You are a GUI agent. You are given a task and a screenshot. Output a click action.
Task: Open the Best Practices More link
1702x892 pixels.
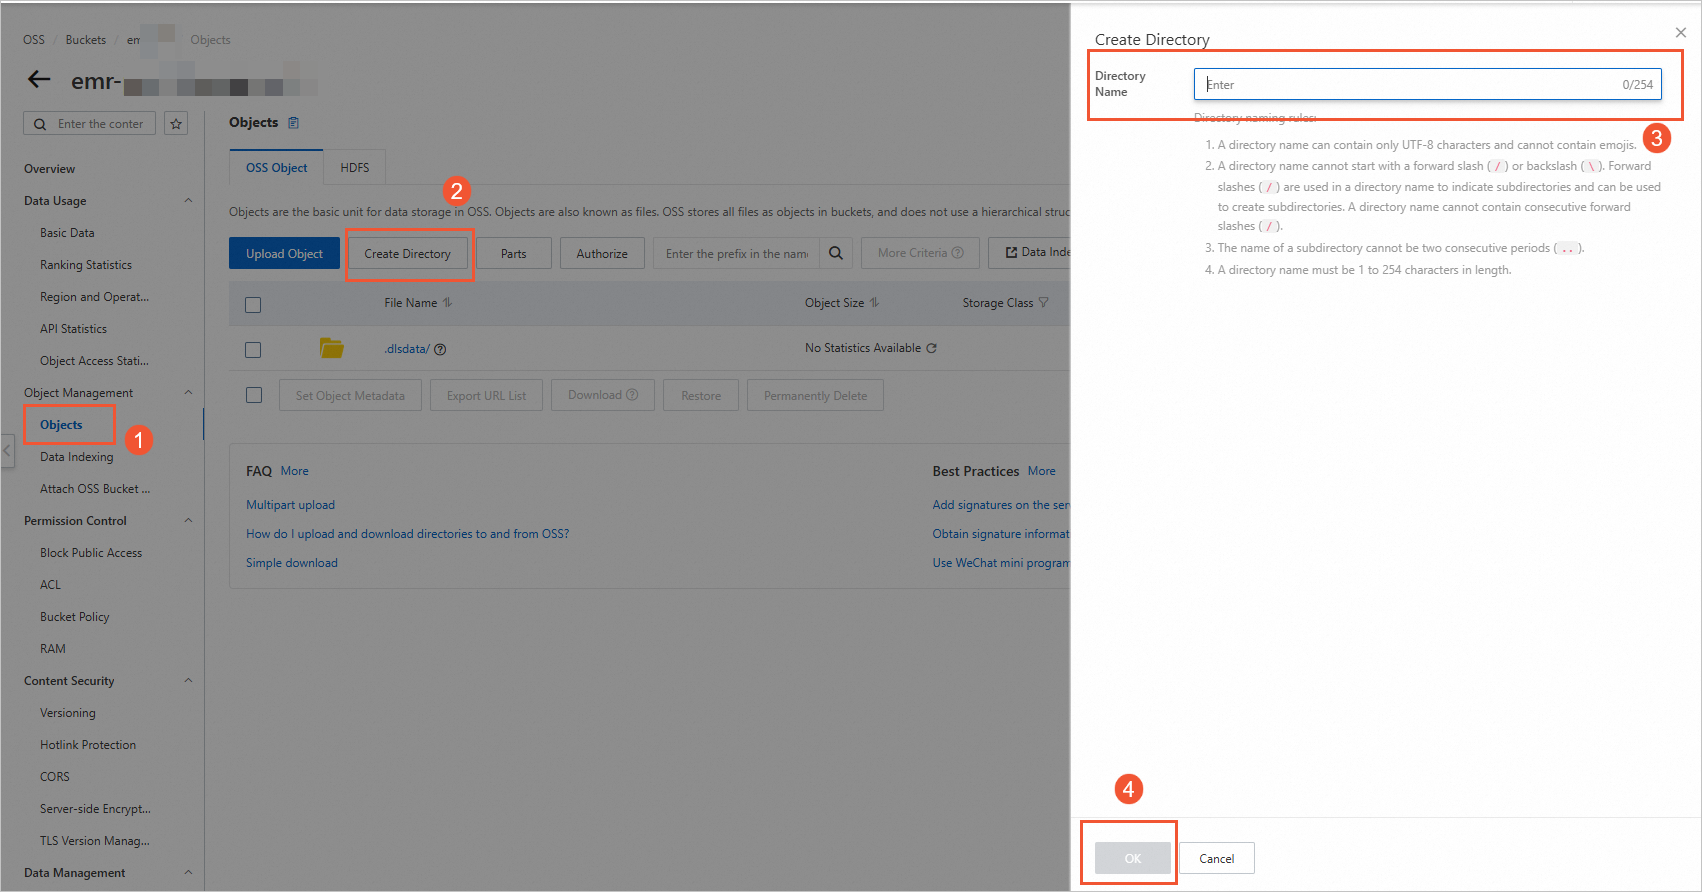point(1042,471)
